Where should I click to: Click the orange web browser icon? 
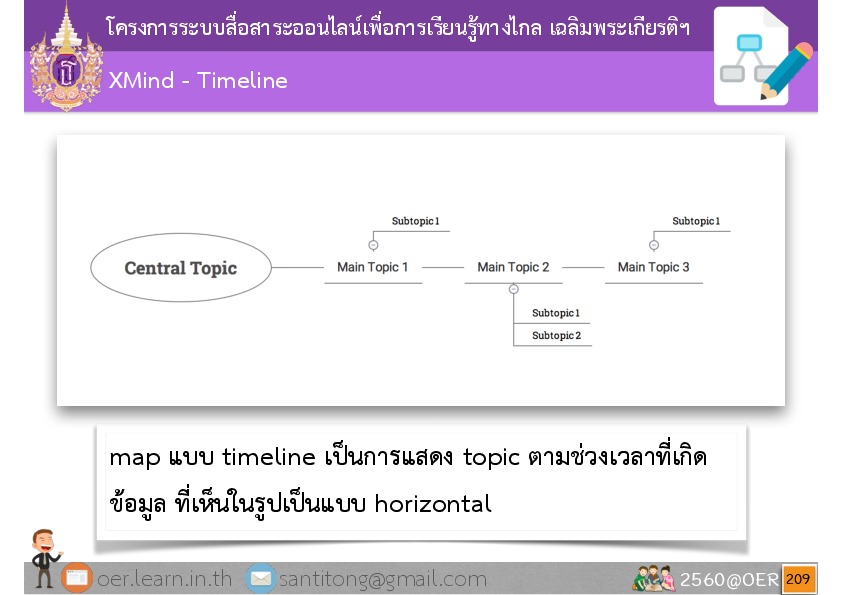77,579
